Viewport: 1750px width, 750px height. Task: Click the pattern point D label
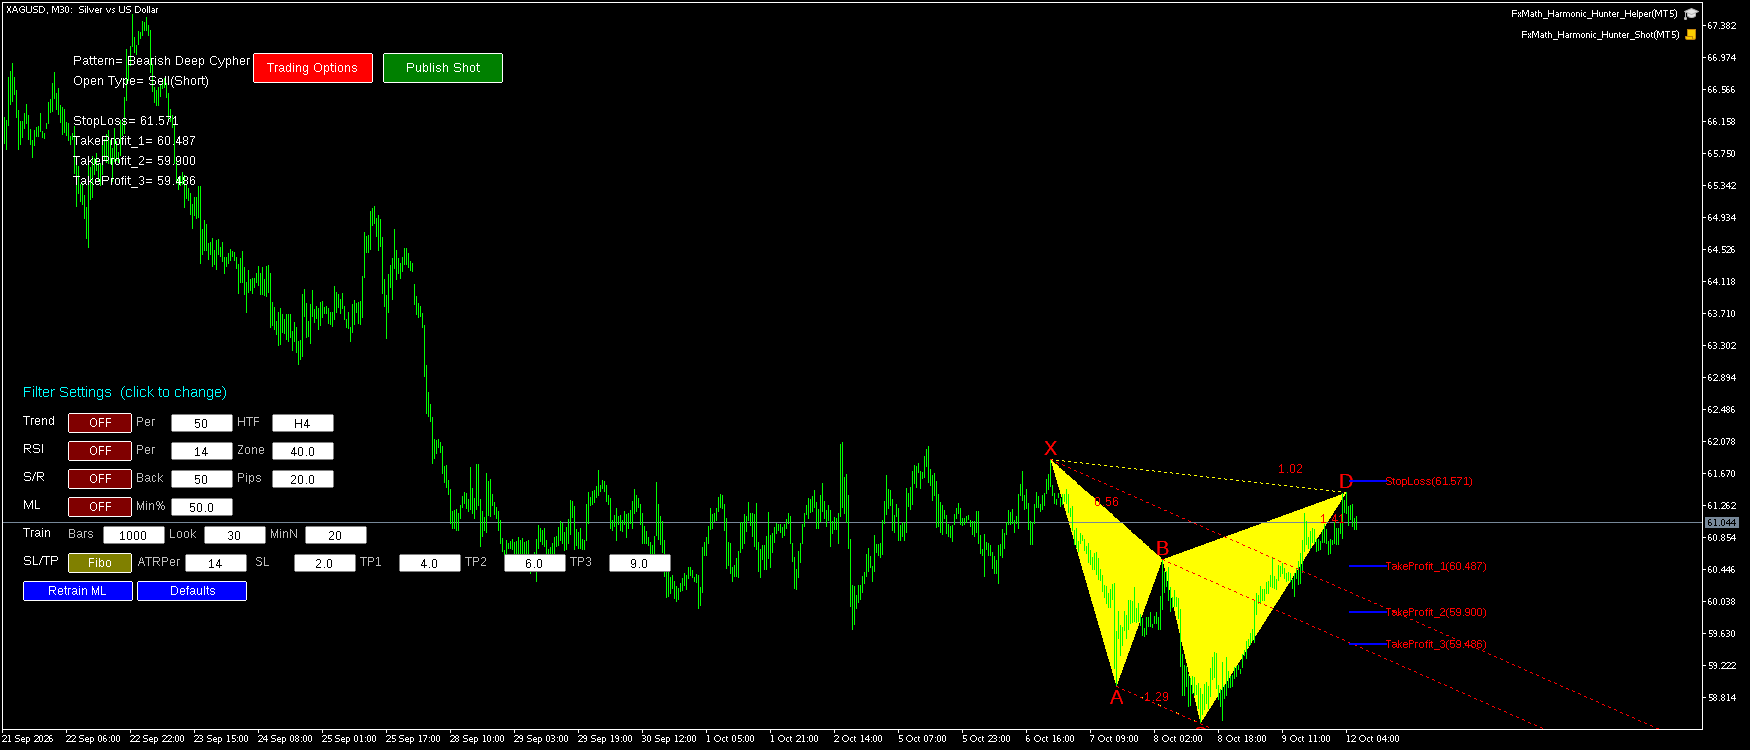[1346, 482]
